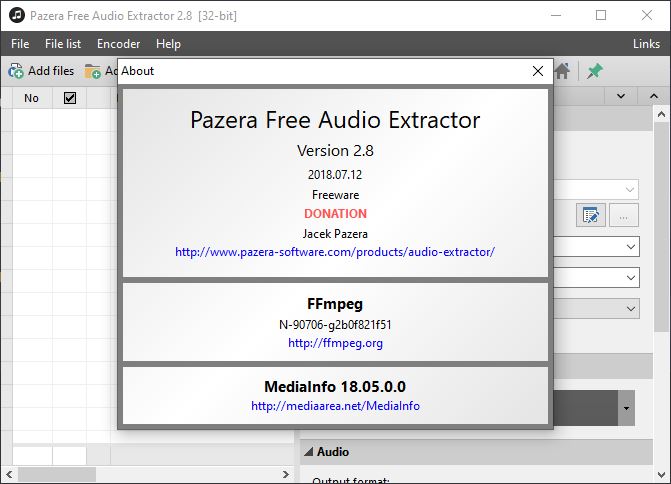Toggle the green pin stay-on-top icon
Image resolution: width=671 pixels, height=484 pixels.
[595, 71]
